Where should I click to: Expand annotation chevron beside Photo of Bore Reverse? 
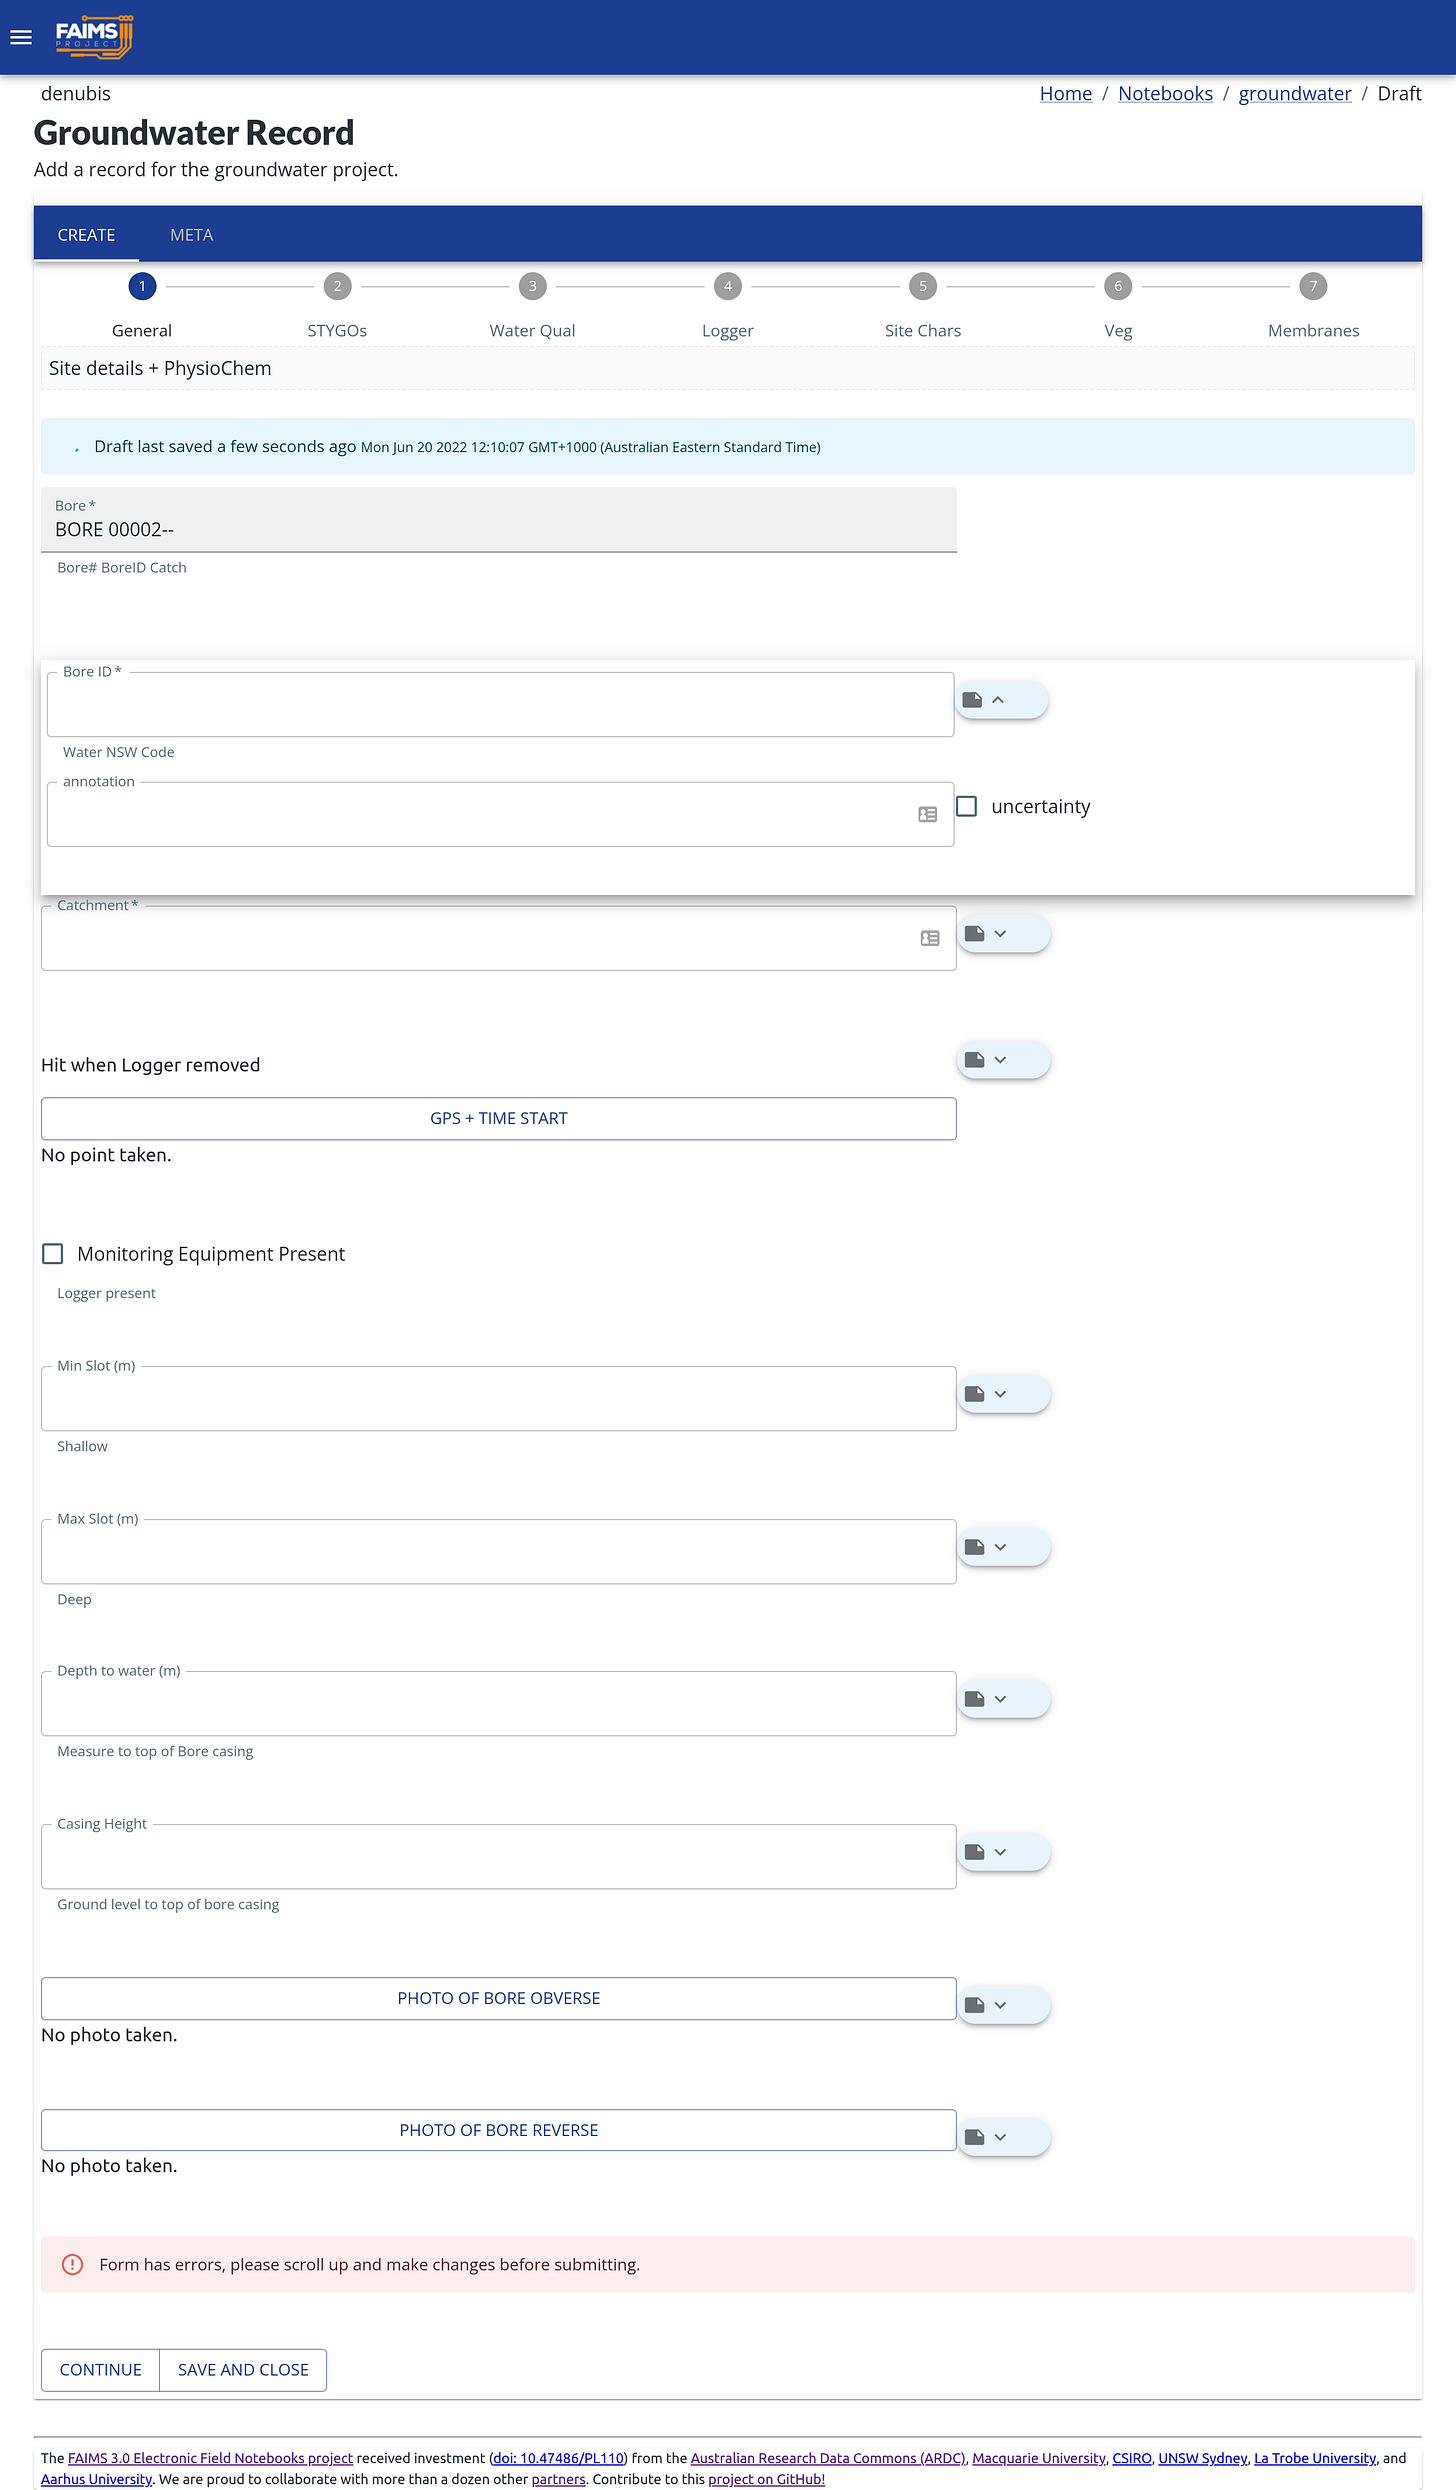coord(1000,2137)
